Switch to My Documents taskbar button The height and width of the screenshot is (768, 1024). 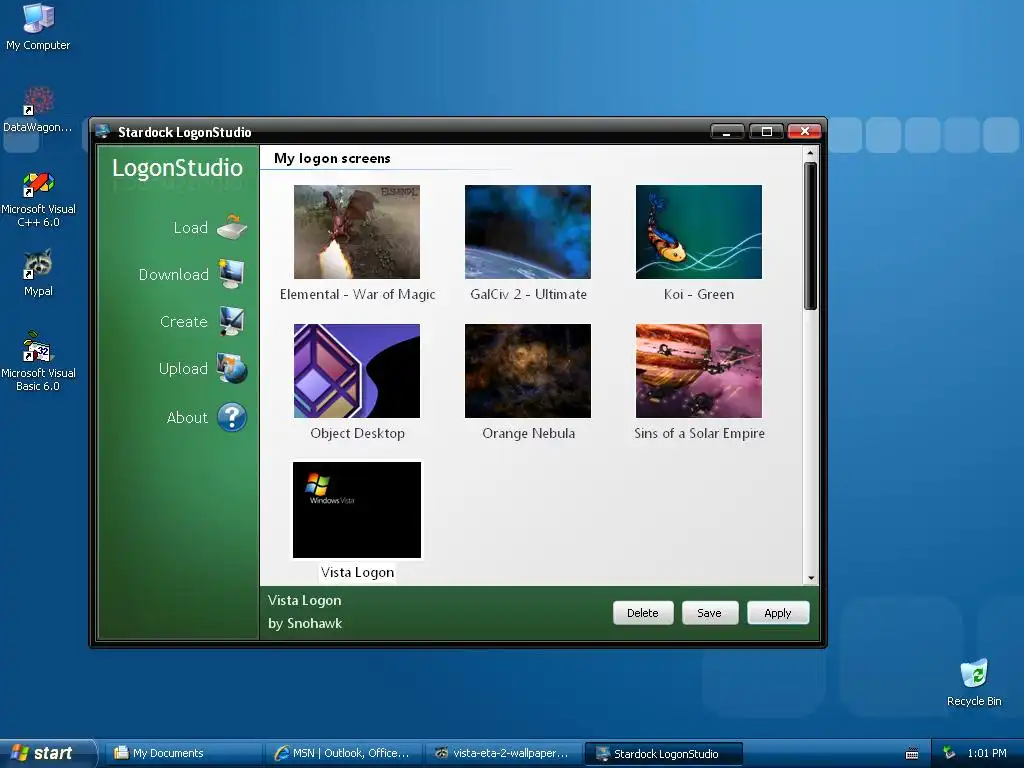tap(183, 754)
